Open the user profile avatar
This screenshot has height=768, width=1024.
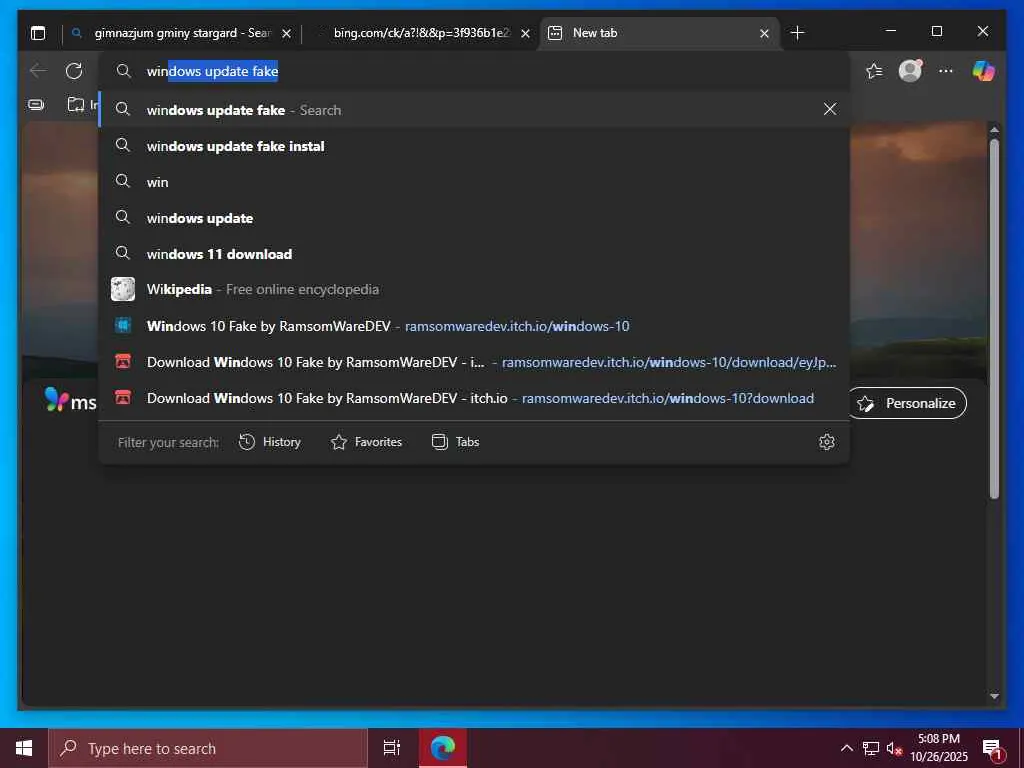910,71
